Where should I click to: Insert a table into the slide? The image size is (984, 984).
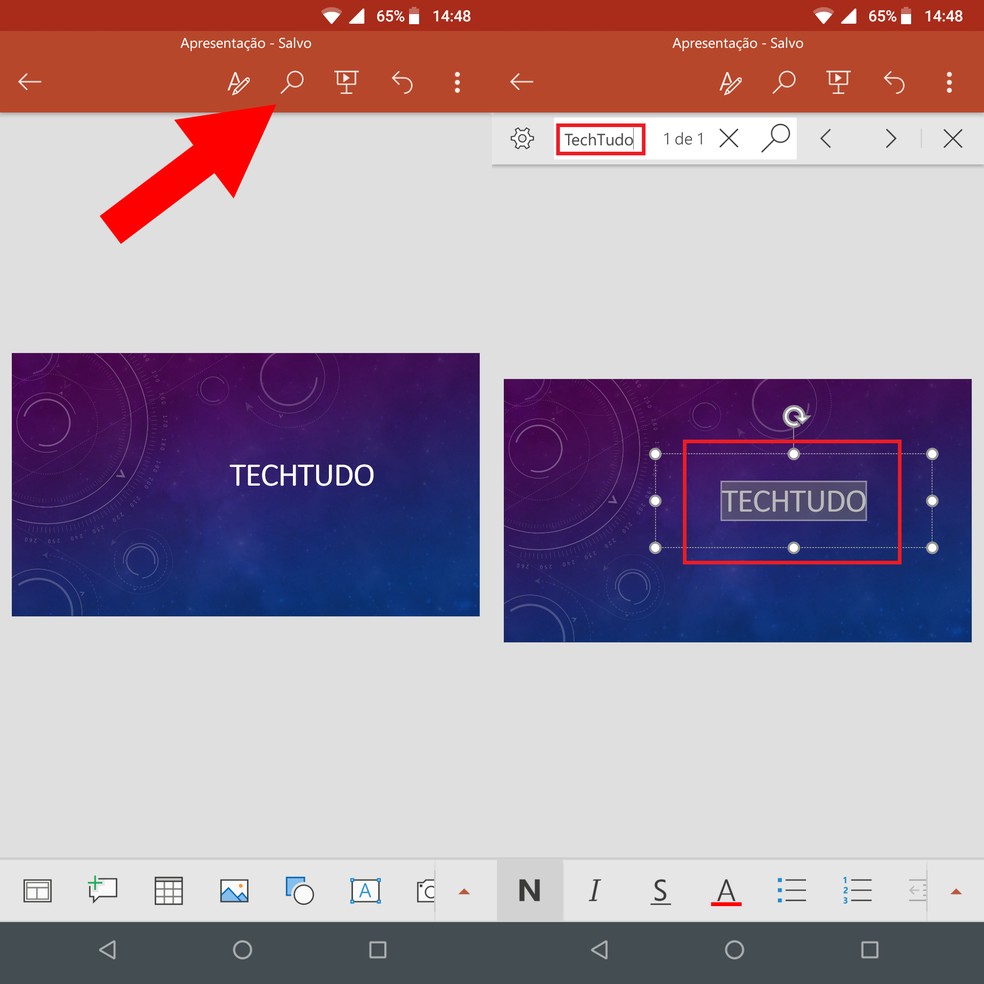[x=168, y=890]
